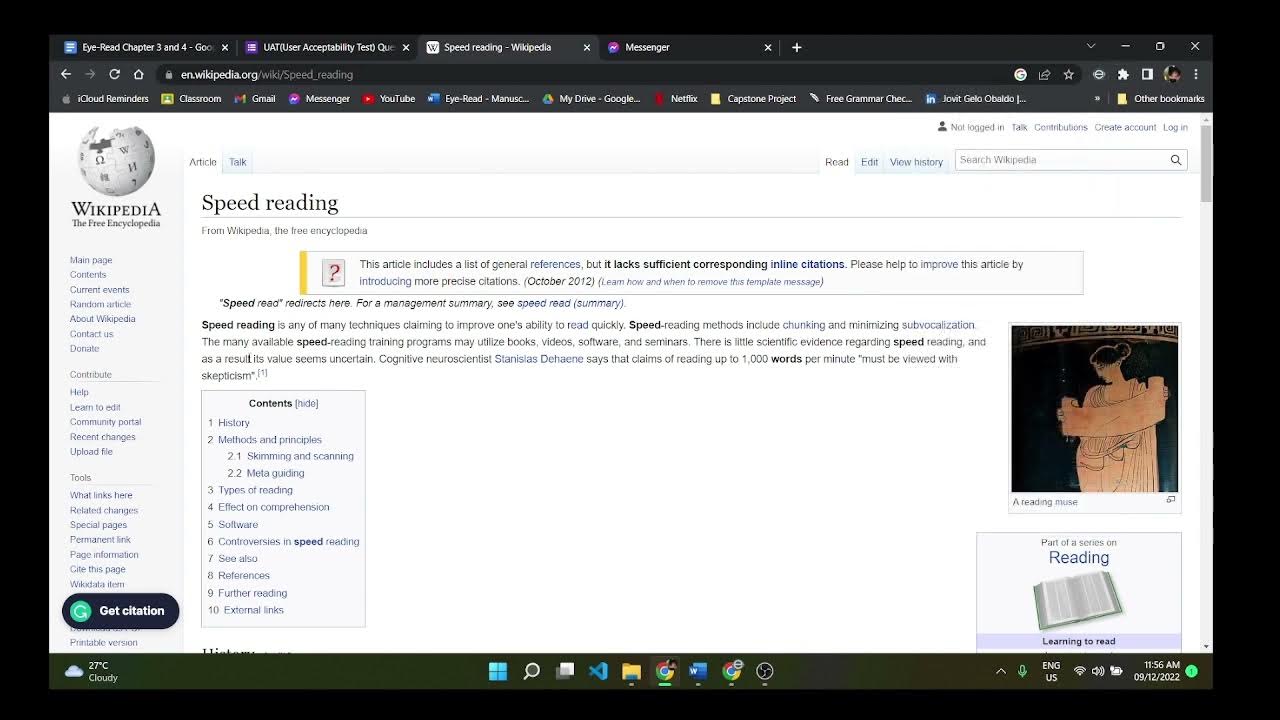This screenshot has height=720, width=1280.
Task: Open the YouTube bookmark
Action: coord(388,99)
